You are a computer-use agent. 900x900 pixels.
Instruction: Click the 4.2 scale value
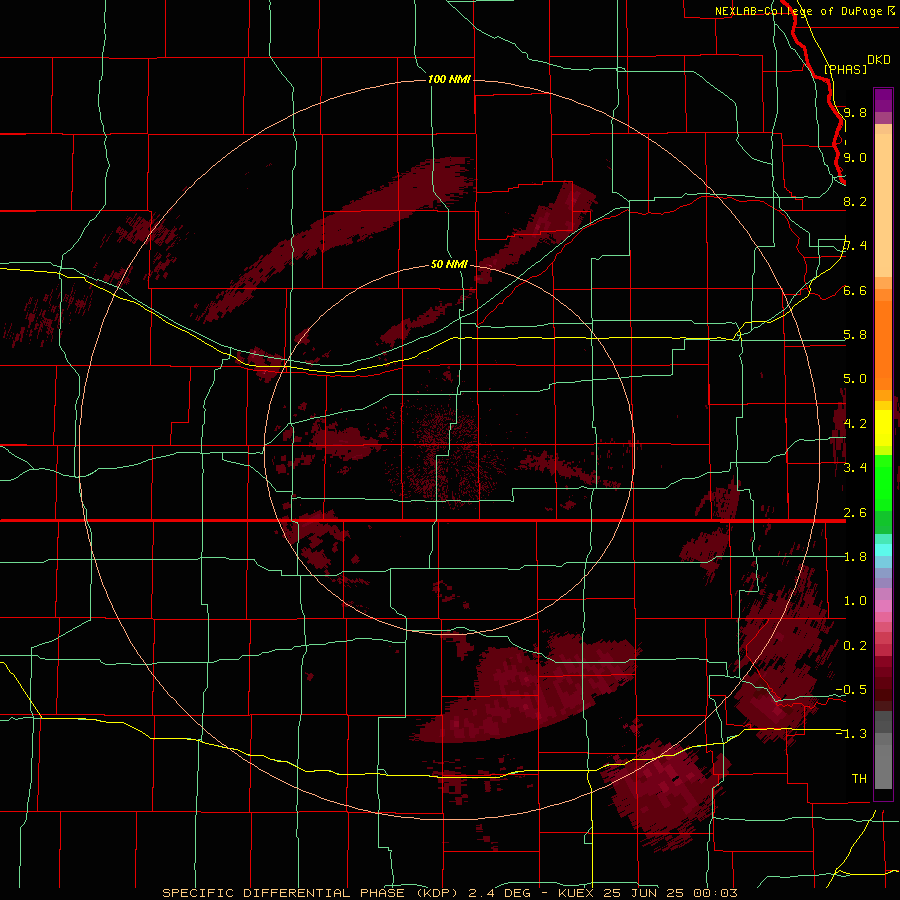click(x=855, y=424)
